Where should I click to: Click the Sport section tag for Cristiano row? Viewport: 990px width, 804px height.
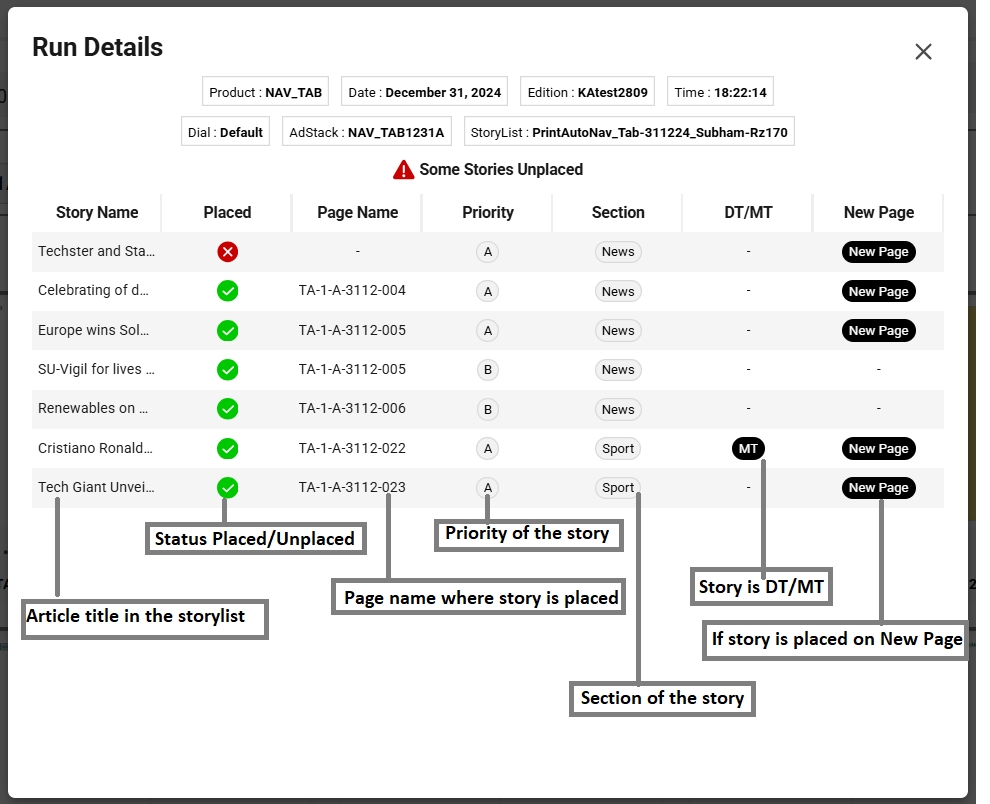tap(618, 448)
